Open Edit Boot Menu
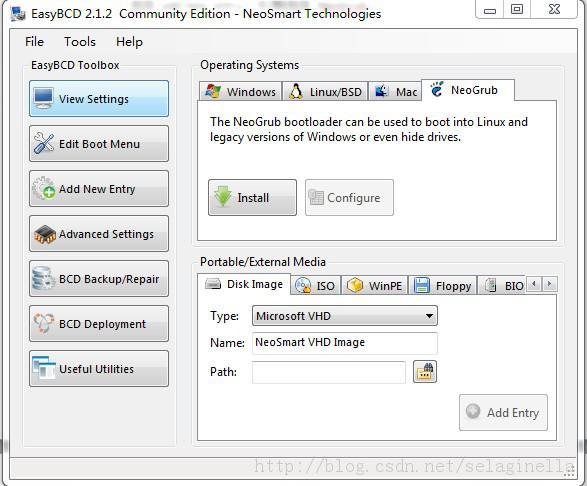 click(x=99, y=144)
